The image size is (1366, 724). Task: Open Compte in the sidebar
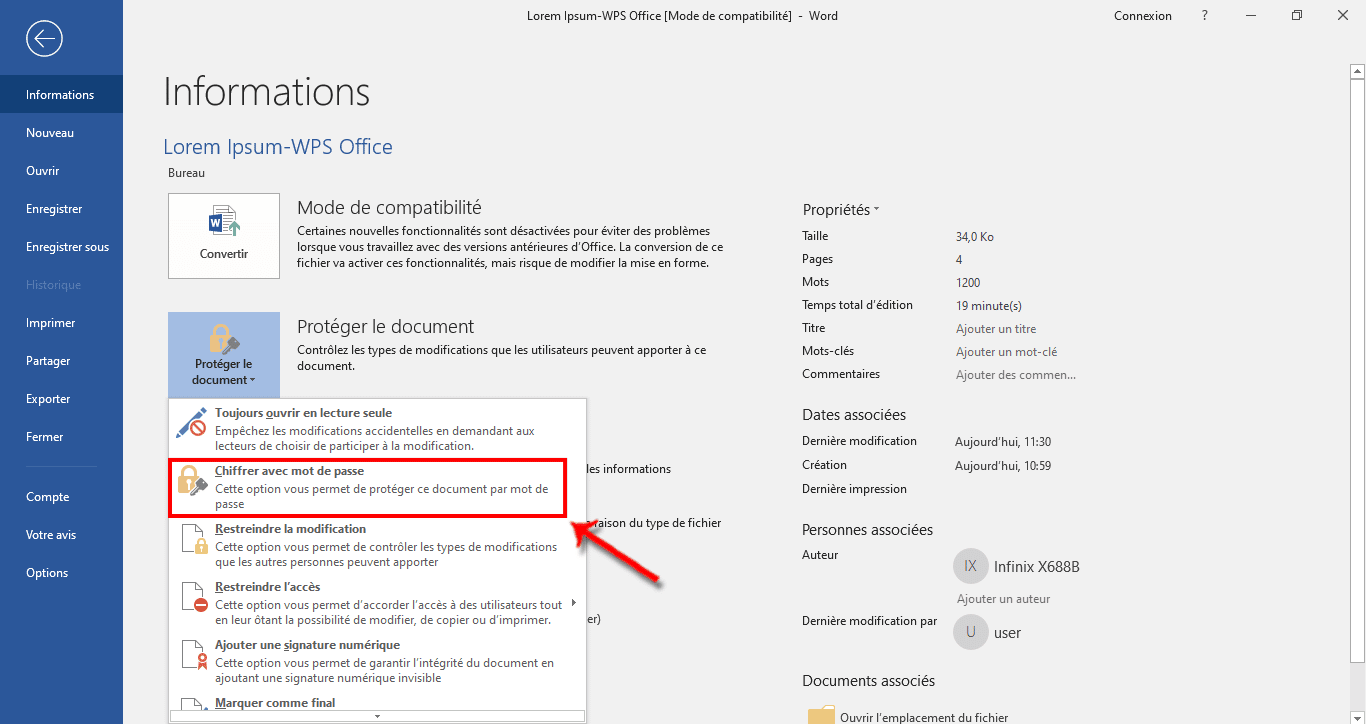[61, 497]
